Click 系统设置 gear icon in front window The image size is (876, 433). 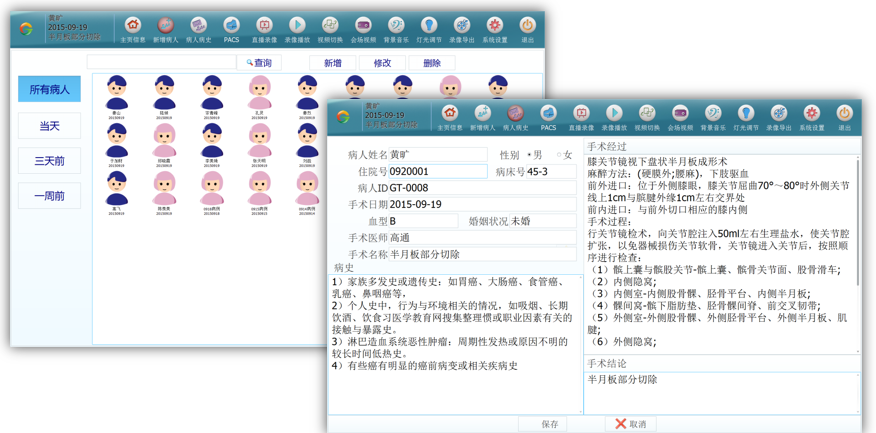click(811, 116)
